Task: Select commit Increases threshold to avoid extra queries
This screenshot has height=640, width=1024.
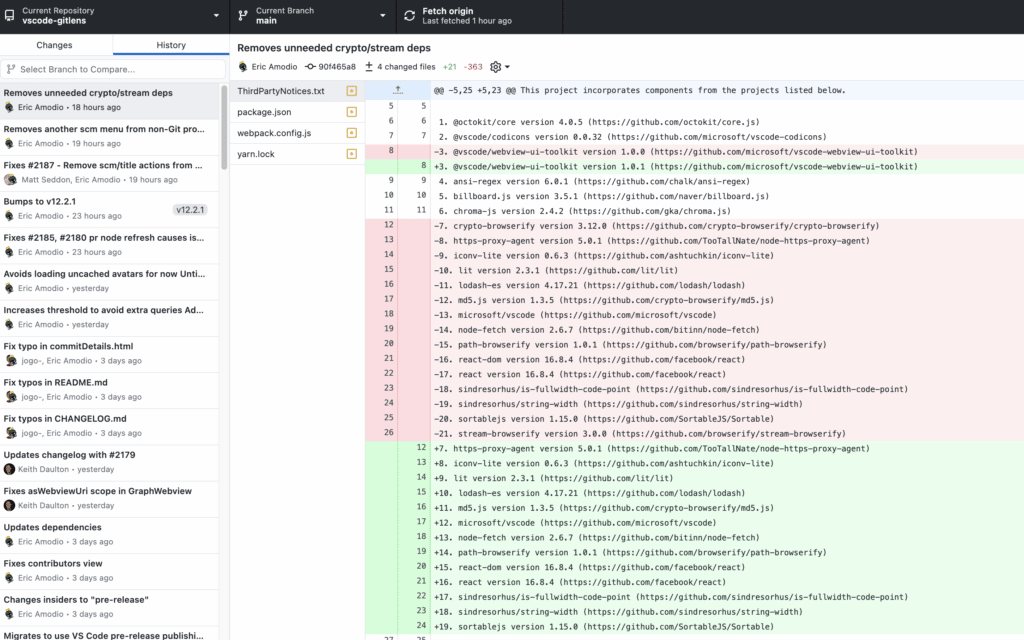Action: (109, 317)
